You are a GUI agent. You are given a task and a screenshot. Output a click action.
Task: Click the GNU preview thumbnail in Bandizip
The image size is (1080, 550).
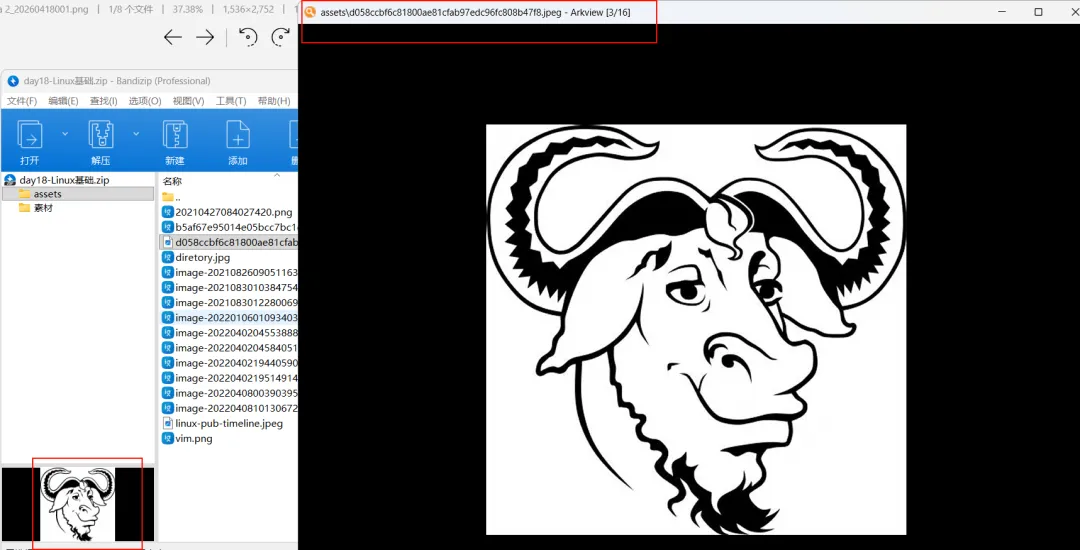click(x=78, y=504)
